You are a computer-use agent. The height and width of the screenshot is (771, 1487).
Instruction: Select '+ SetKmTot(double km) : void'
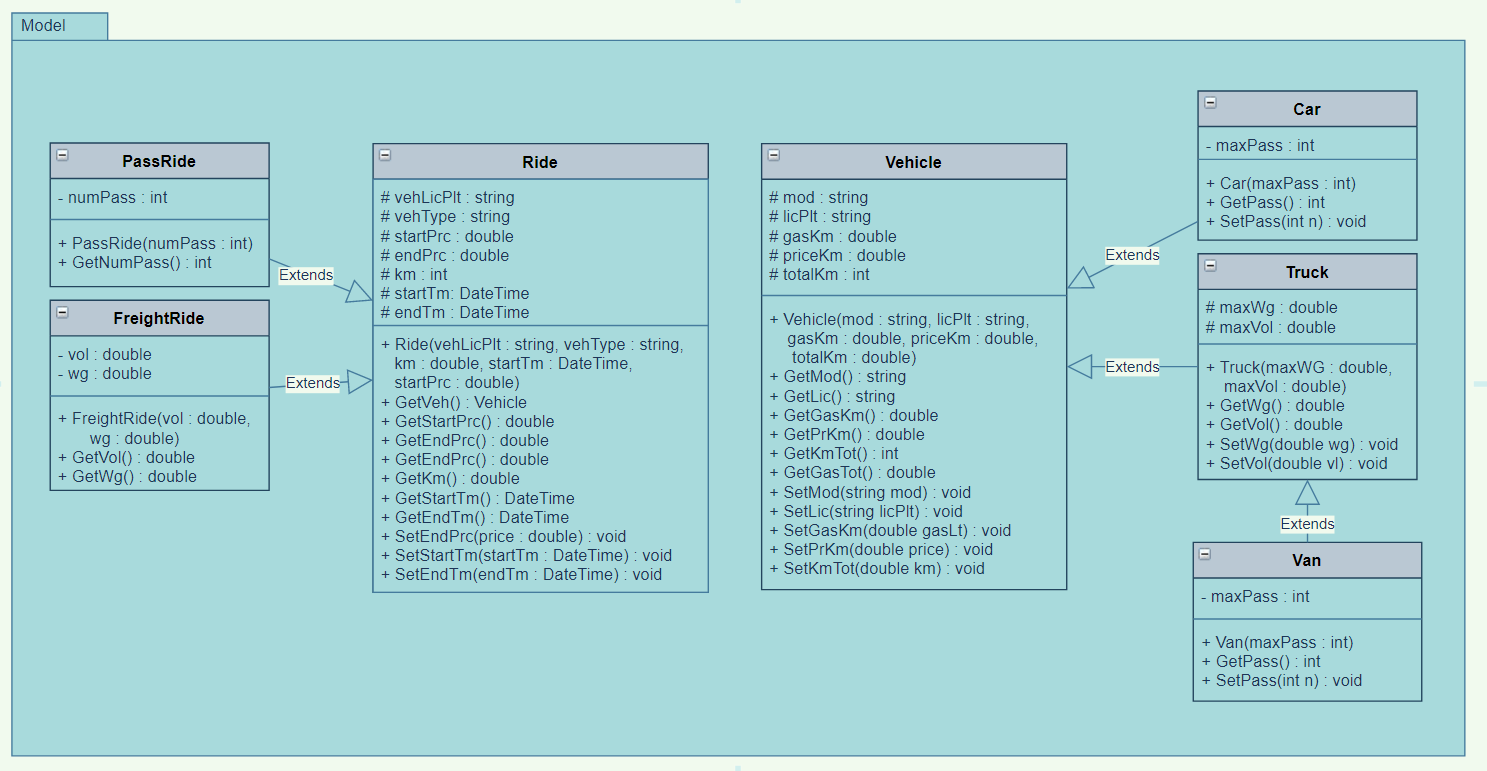[877, 568]
